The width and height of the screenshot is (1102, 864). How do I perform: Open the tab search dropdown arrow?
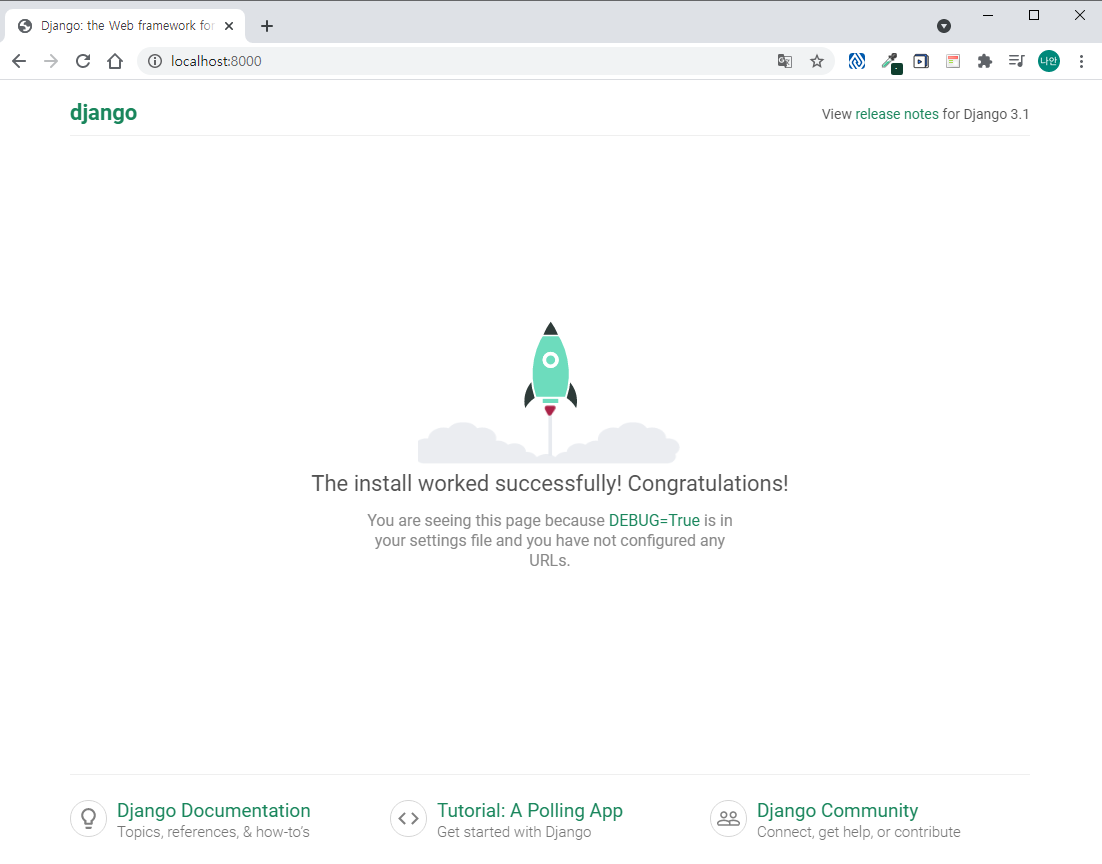click(944, 26)
